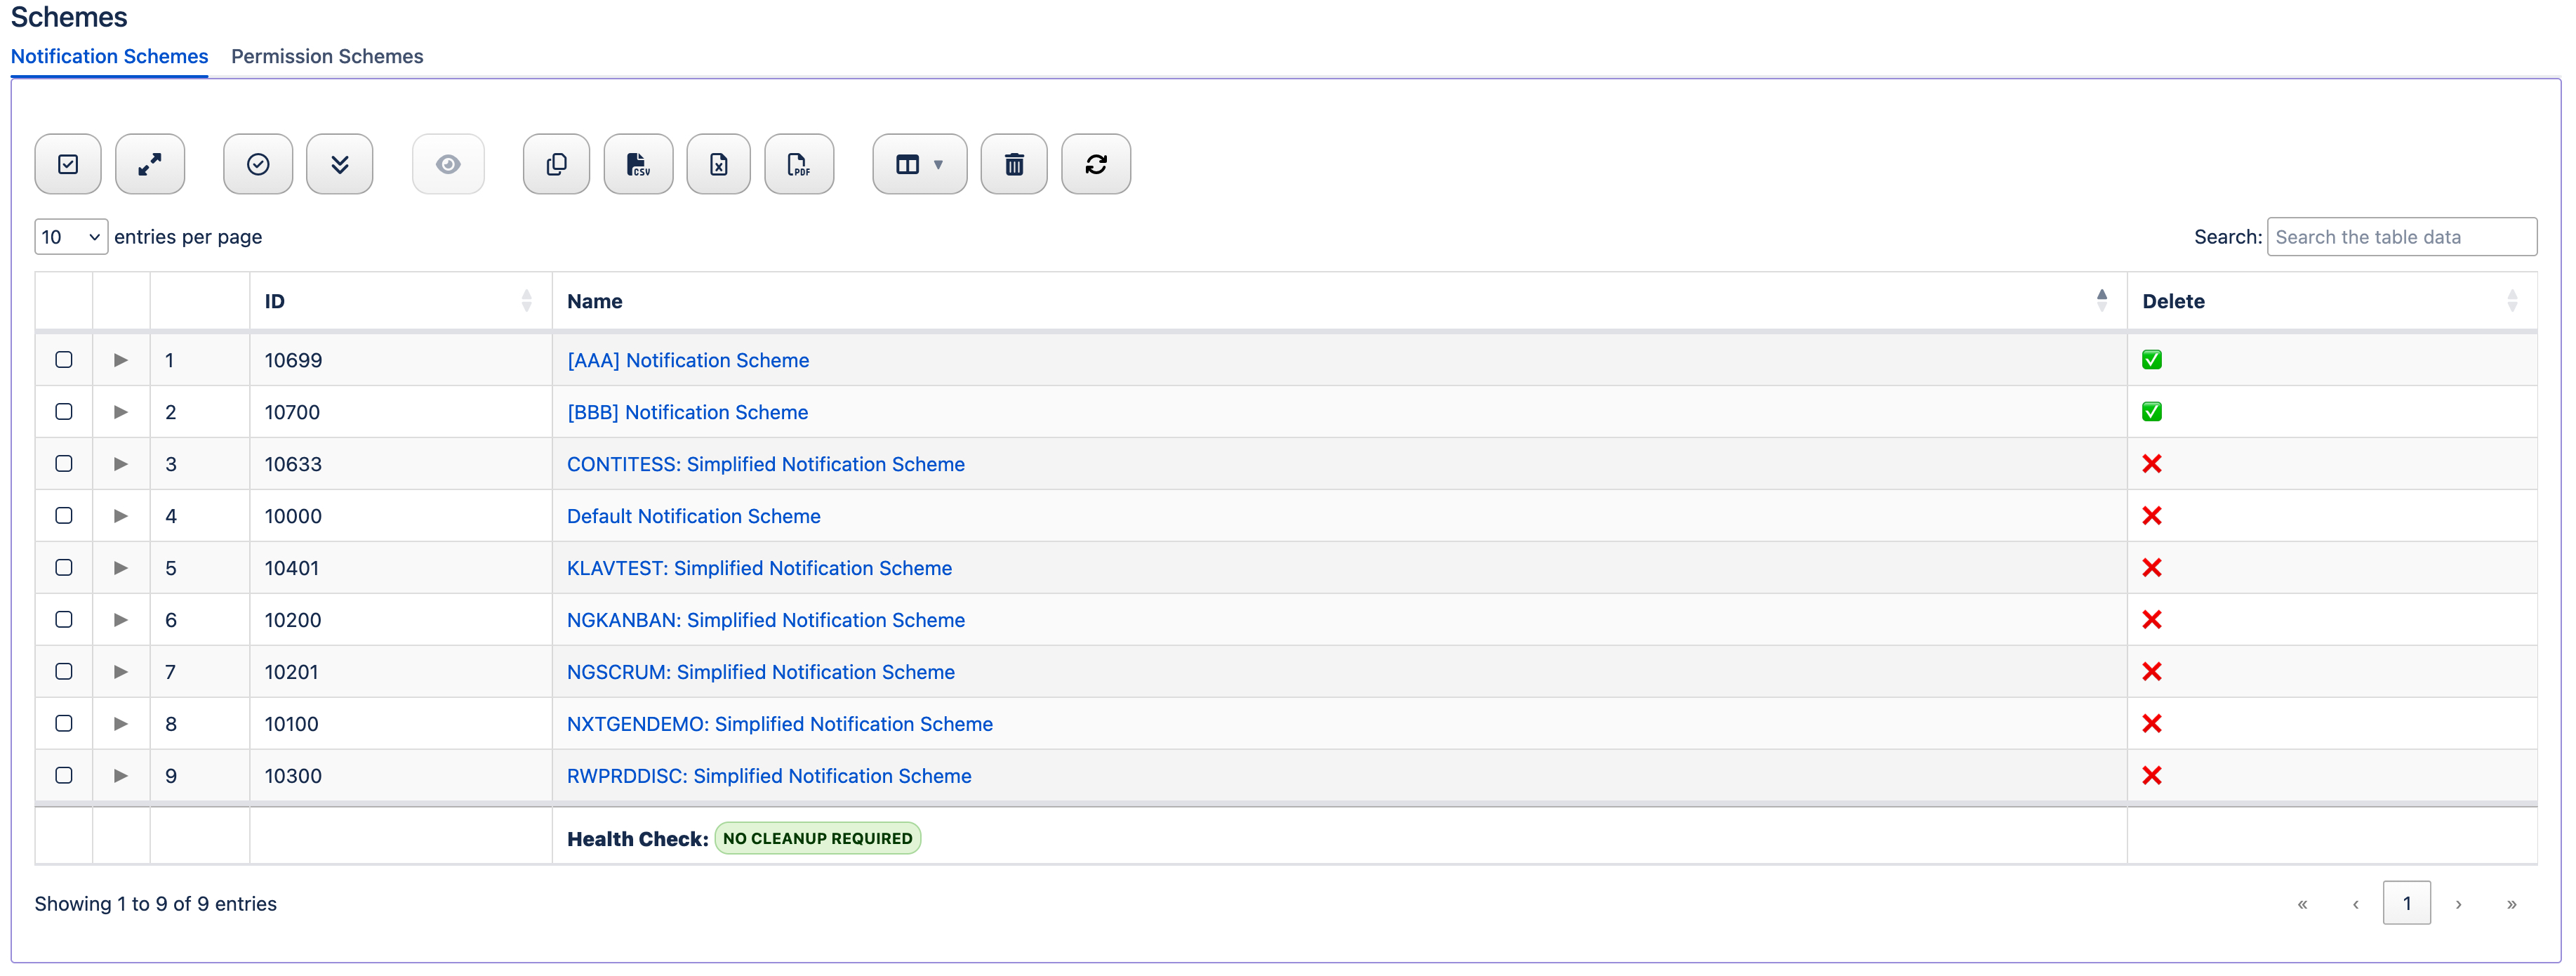Viewport: 2576px width, 976px height.
Task: Tick checkbox for Default Notification Scheme row
Action: click(x=64, y=516)
